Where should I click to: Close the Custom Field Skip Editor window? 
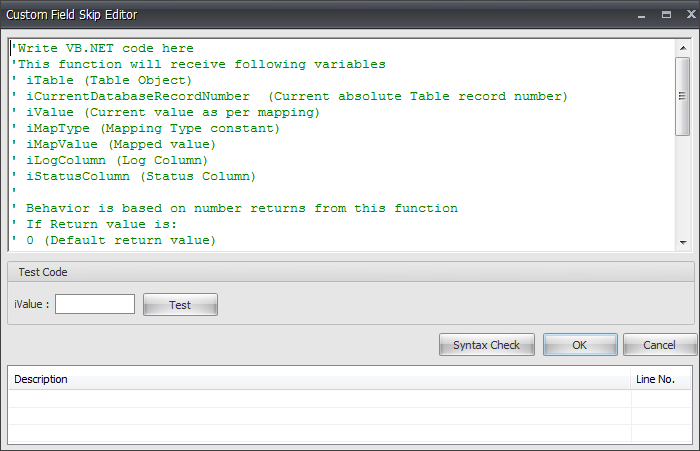691,14
